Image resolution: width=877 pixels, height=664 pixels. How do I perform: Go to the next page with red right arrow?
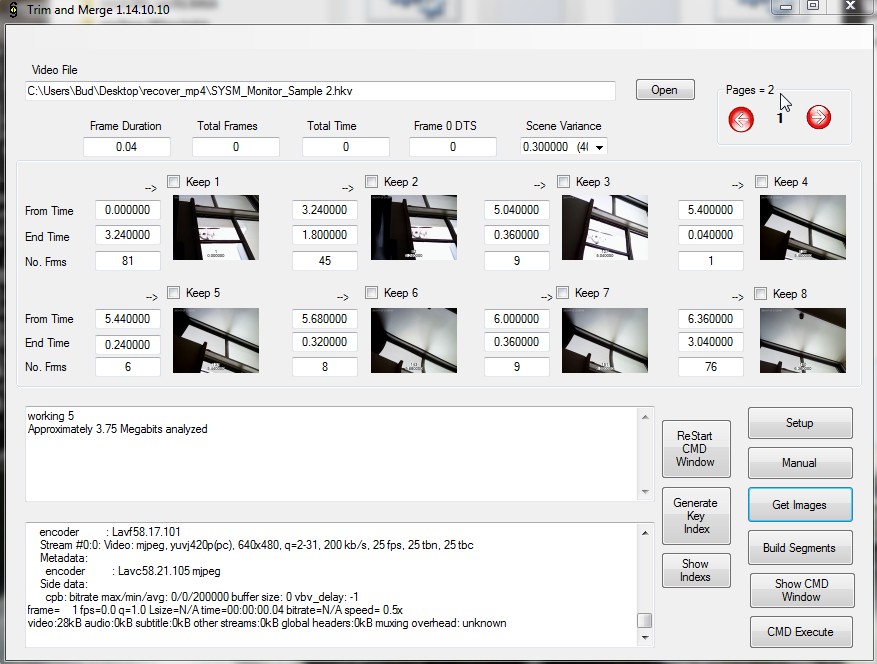(818, 117)
